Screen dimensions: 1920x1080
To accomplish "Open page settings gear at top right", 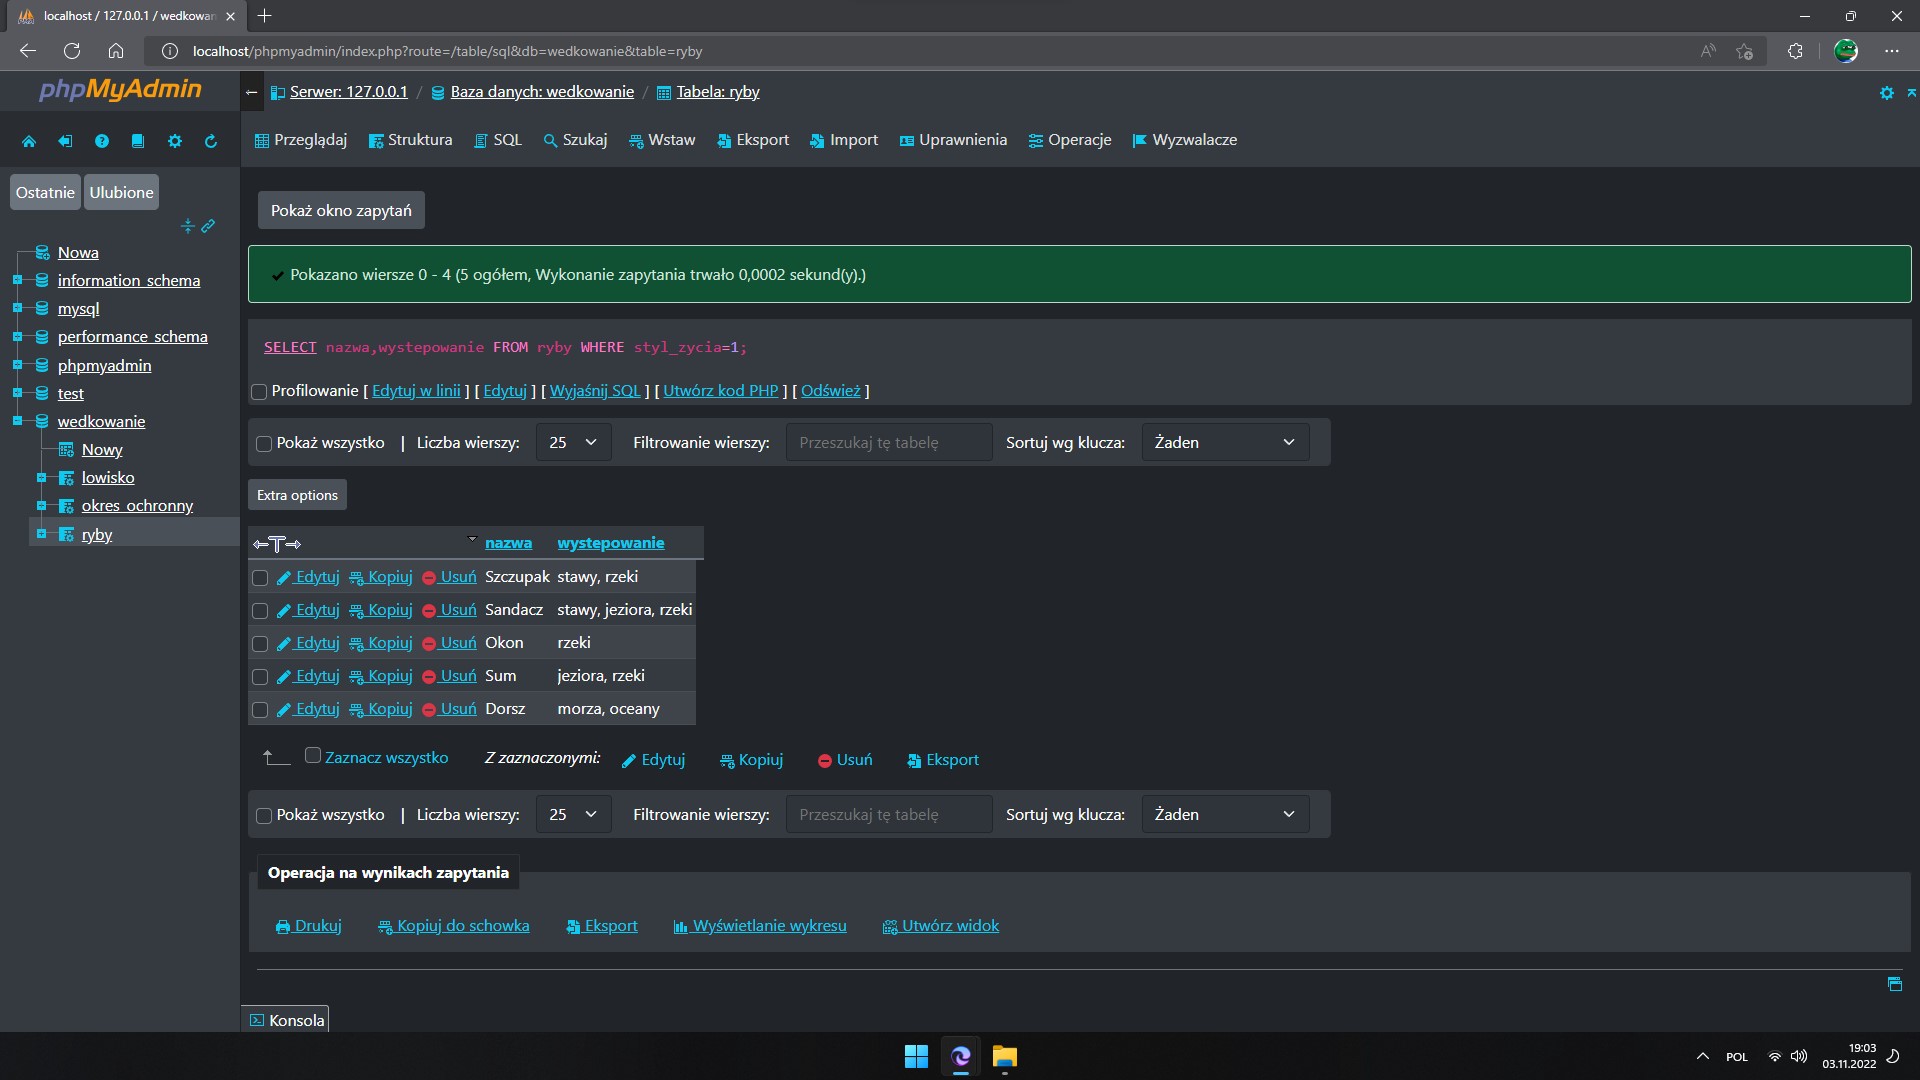I will [x=1886, y=93].
